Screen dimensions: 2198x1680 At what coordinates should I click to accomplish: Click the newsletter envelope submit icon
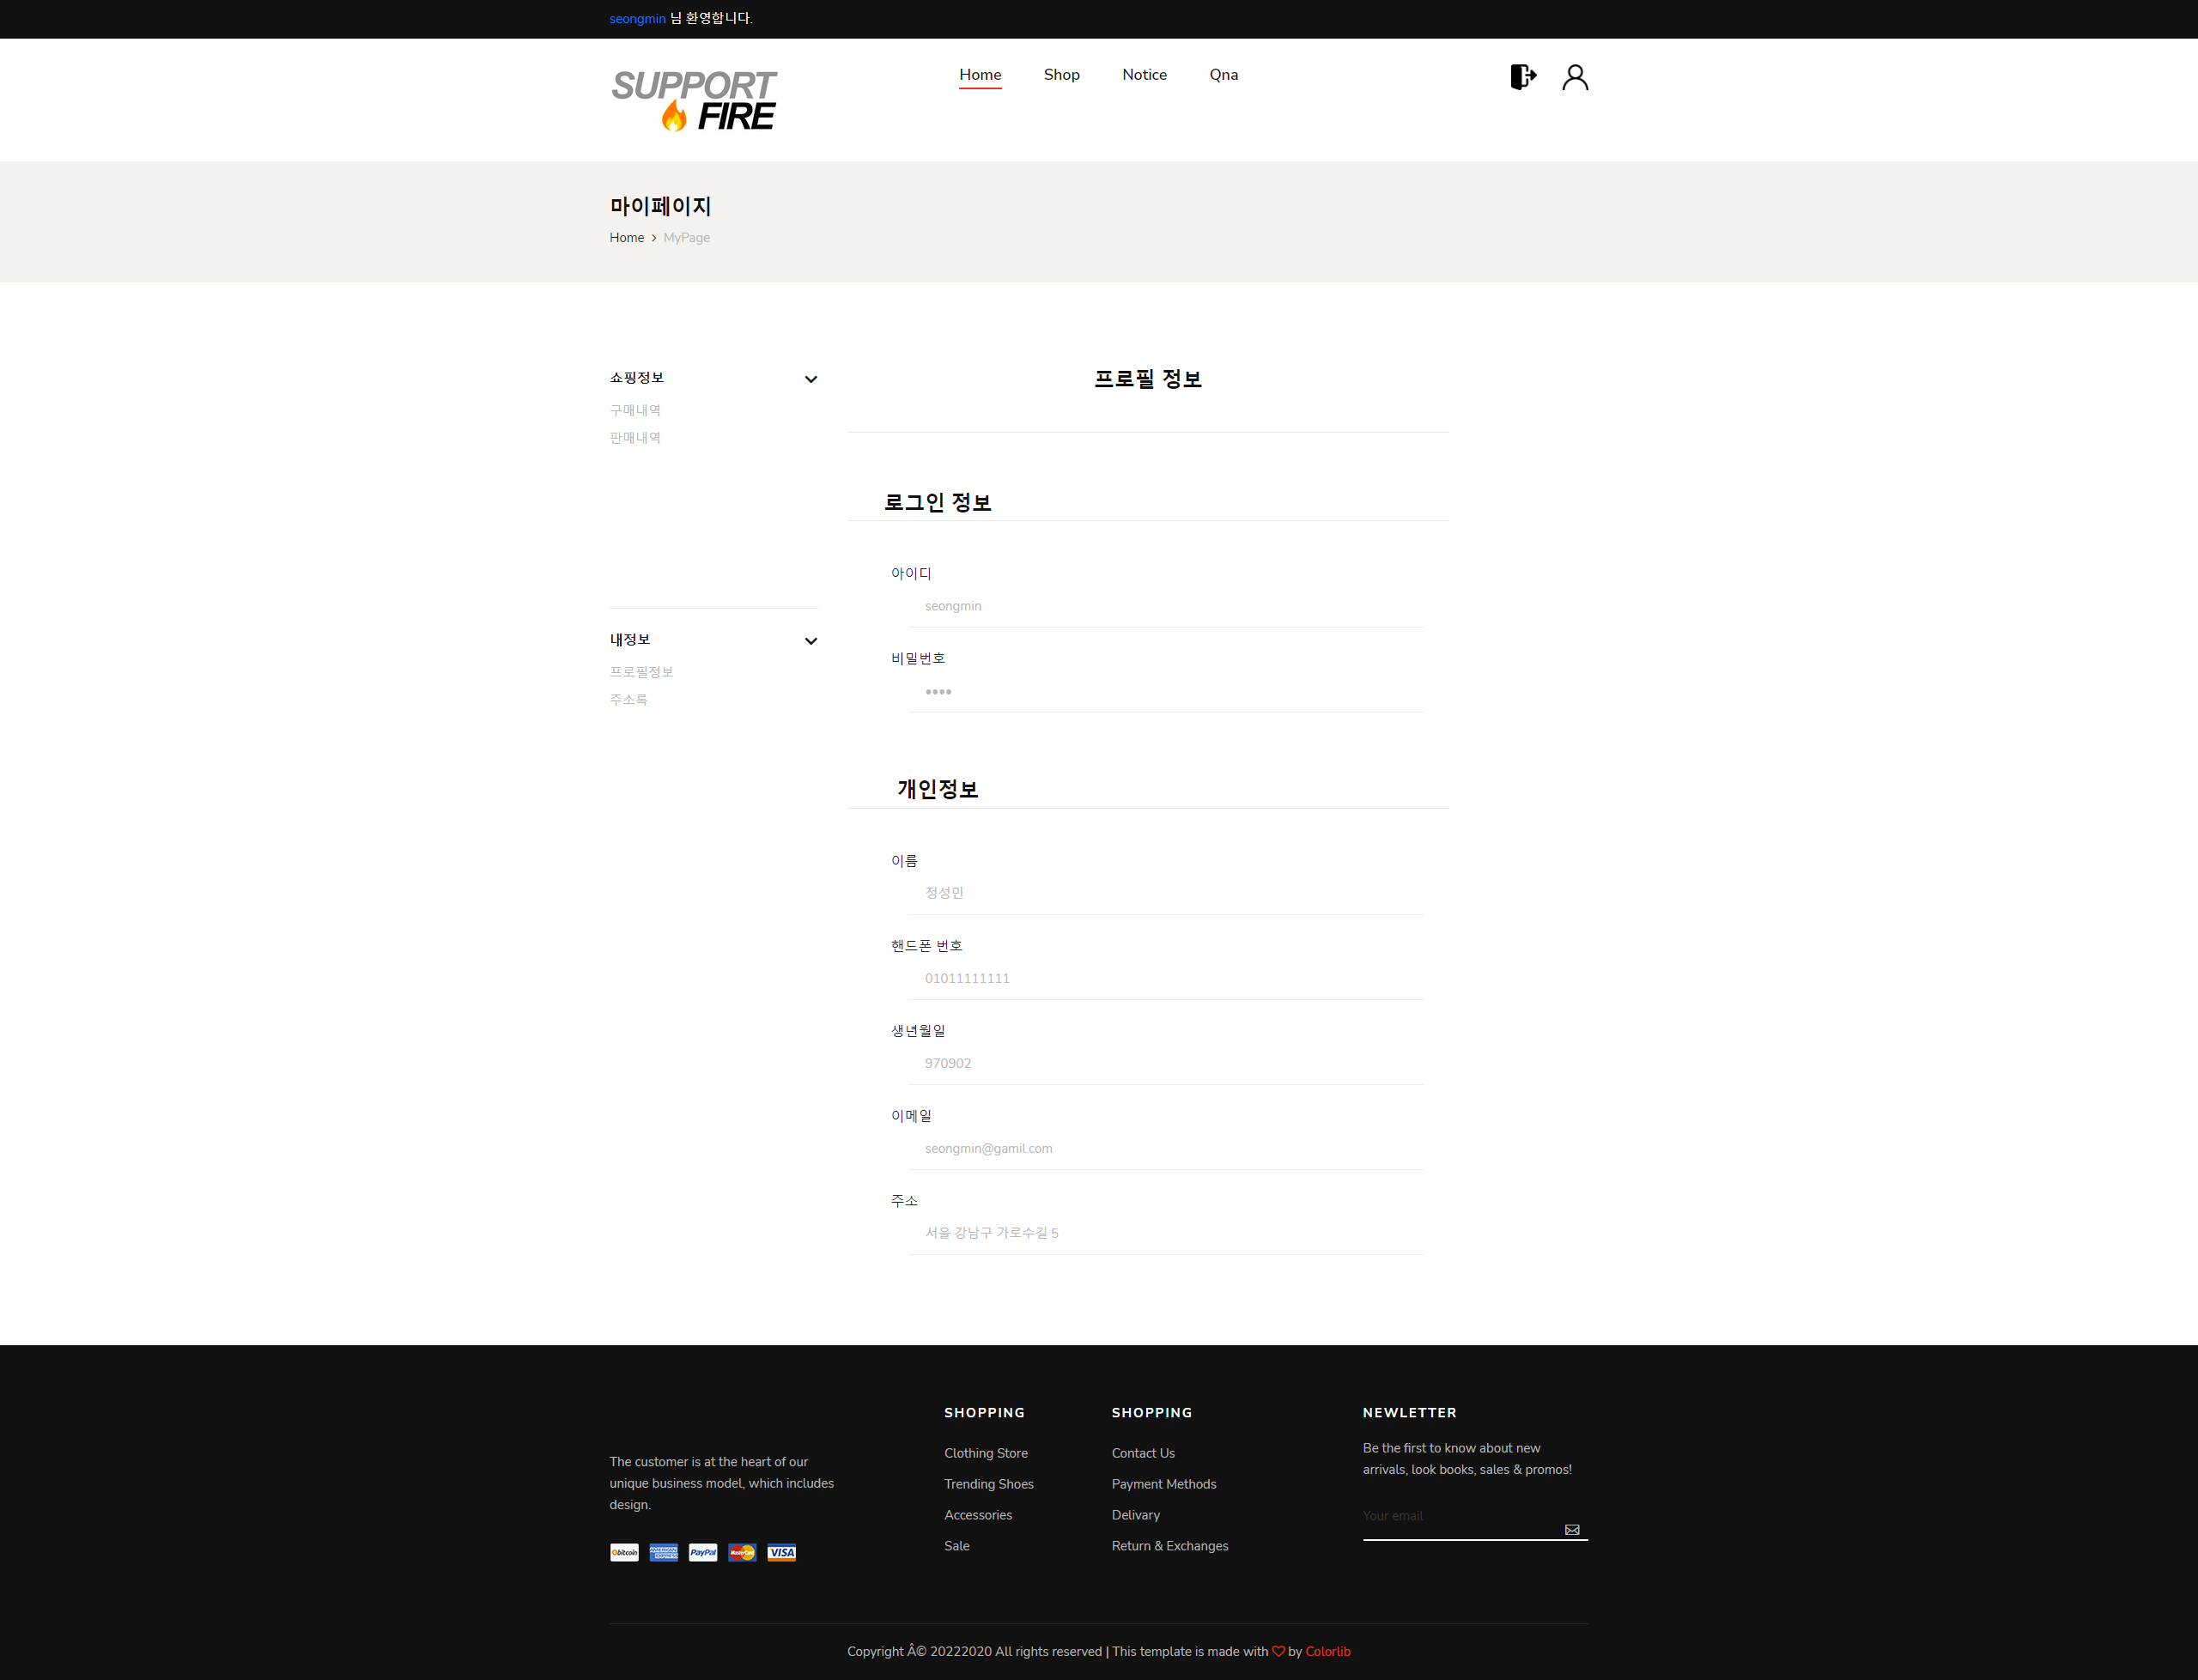coord(1571,1529)
